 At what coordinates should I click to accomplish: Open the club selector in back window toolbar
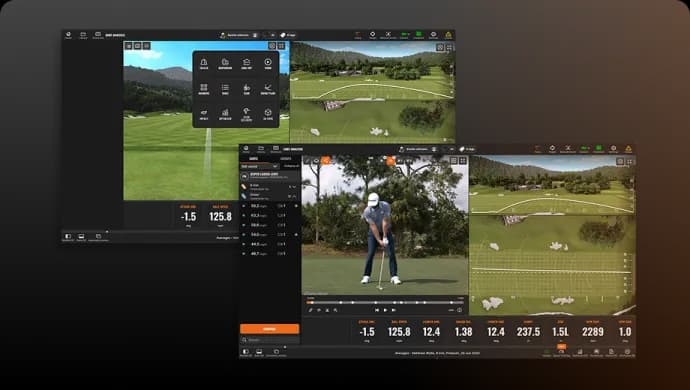coord(288,35)
